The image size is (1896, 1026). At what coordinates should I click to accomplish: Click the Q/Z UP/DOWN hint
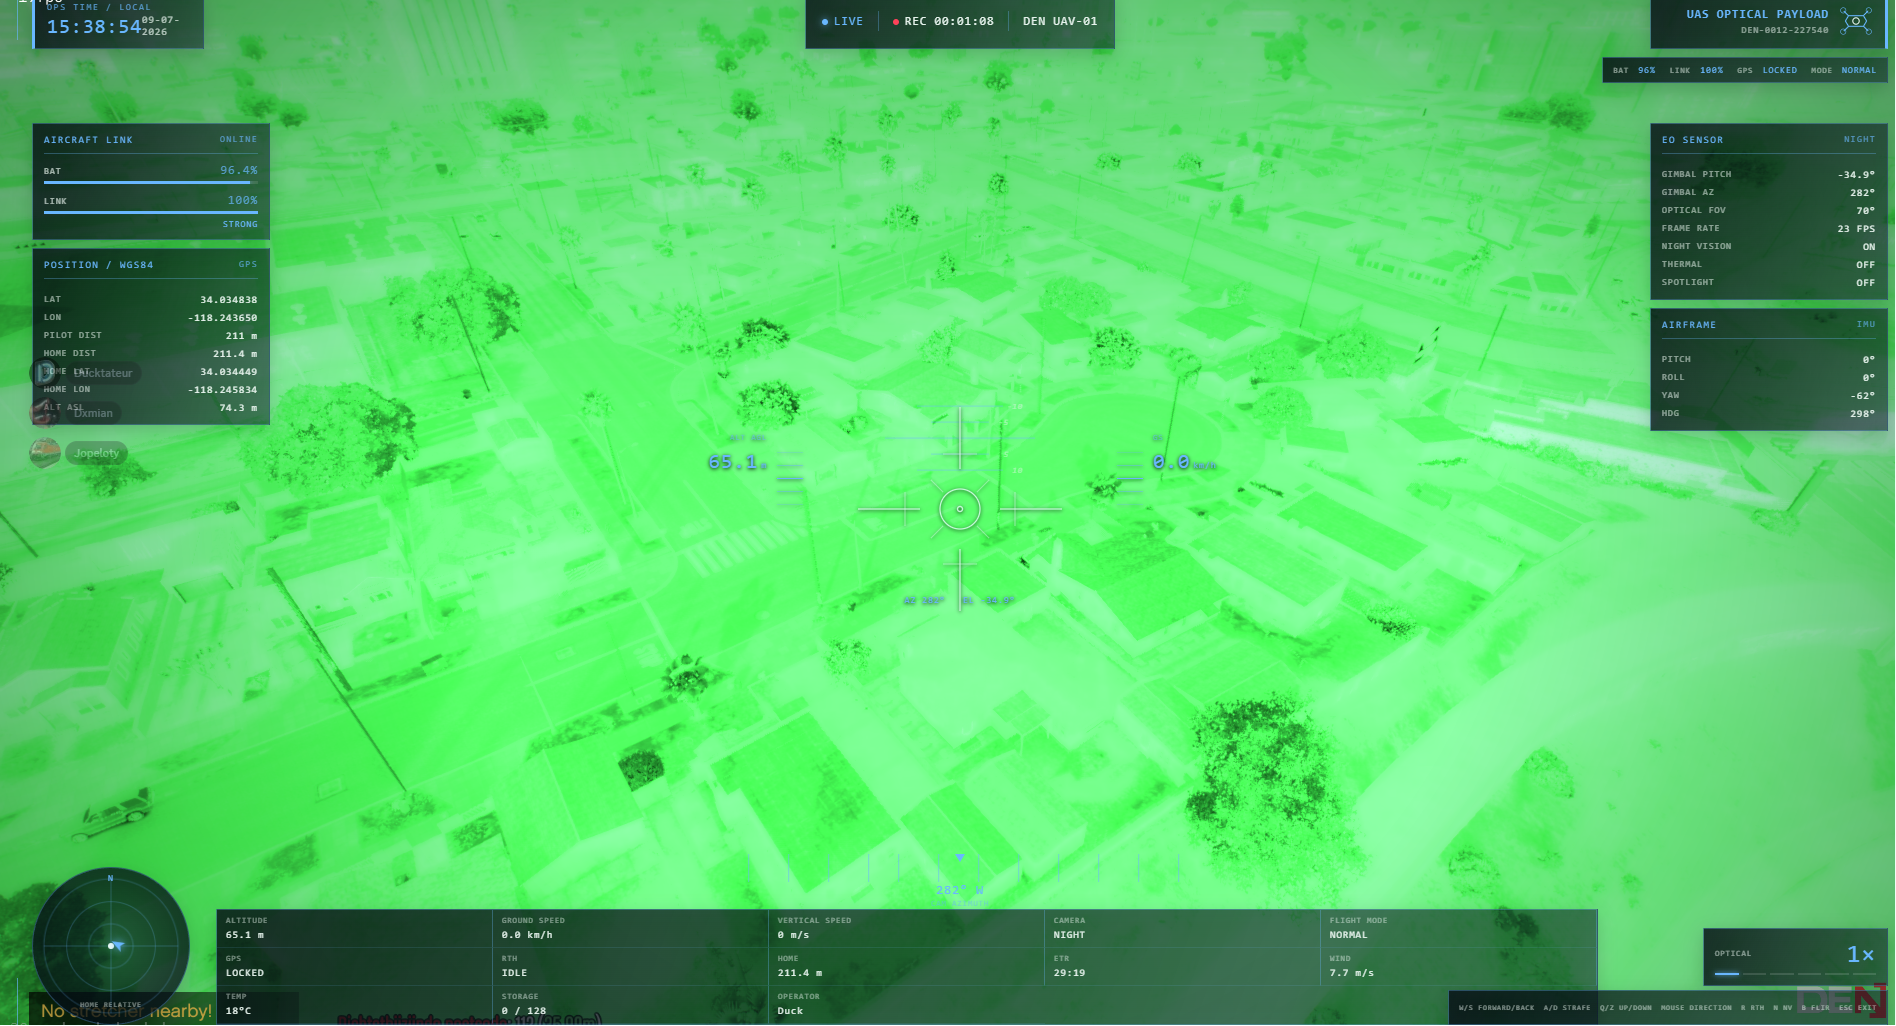1625,1008
